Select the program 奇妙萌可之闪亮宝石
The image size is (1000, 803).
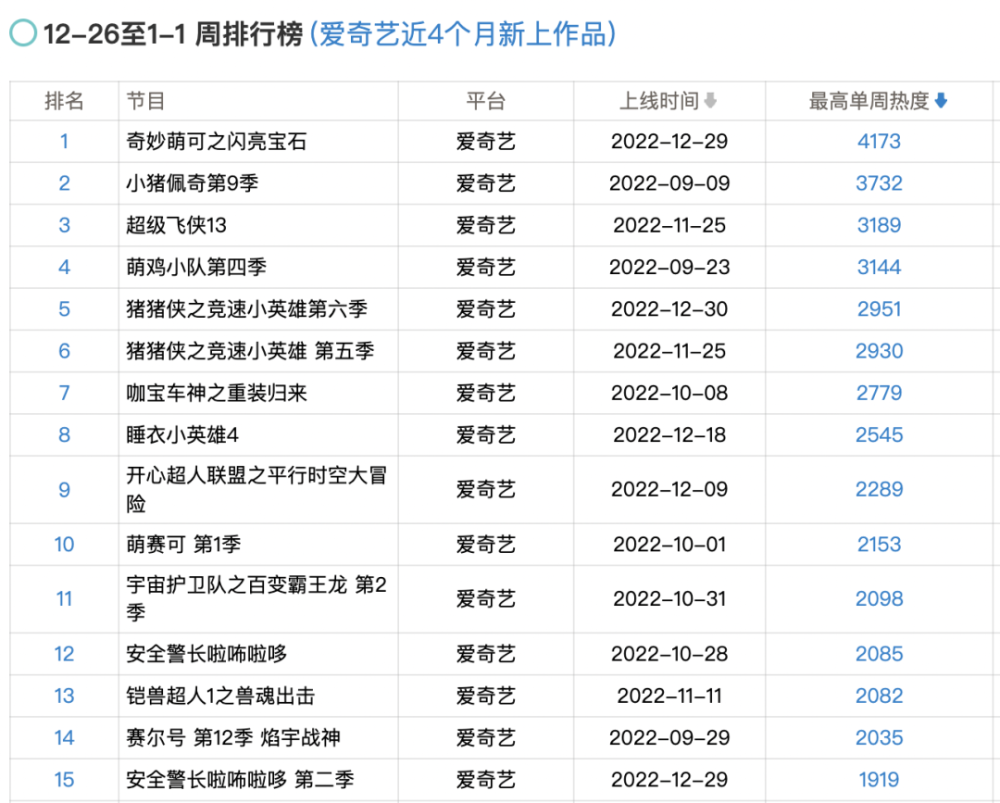(216, 141)
